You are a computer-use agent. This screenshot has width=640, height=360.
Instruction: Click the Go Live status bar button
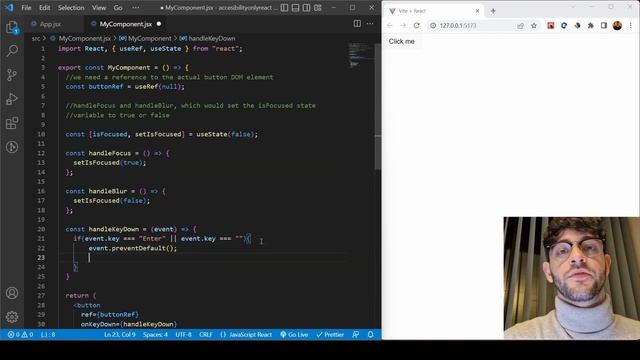point(294,335)
